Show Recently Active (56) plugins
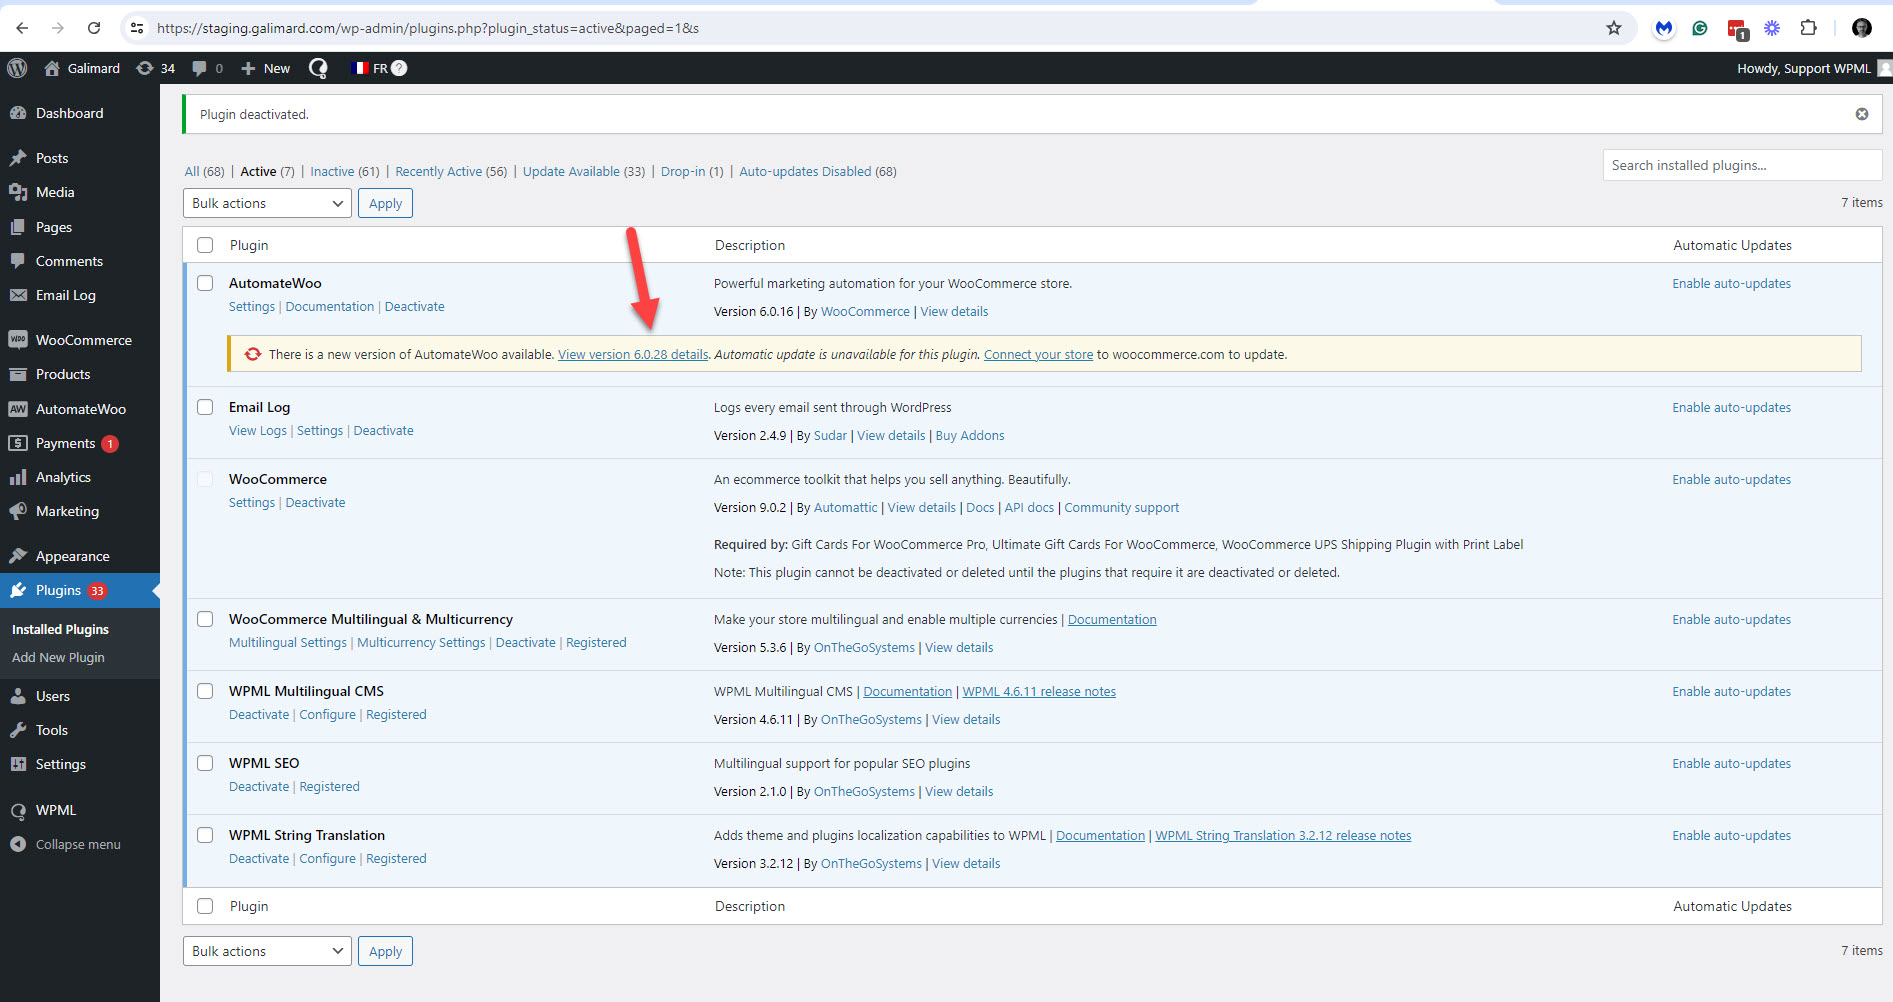 click(x=451, y=171)
